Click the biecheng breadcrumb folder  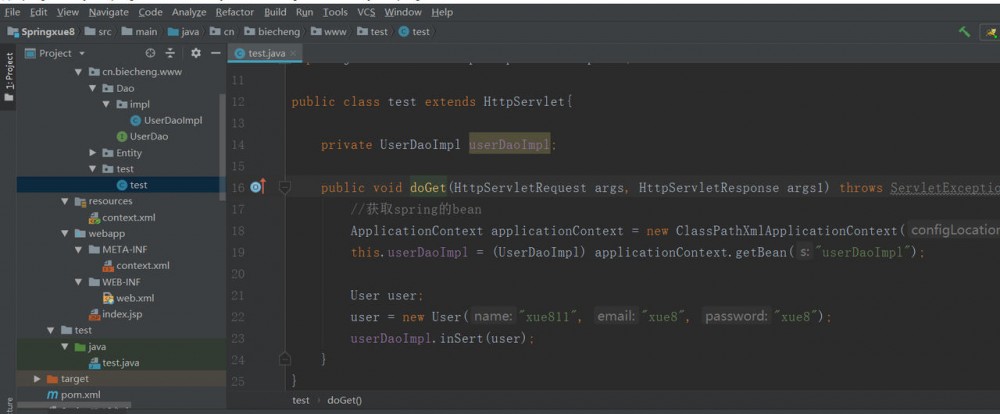[x=271, y=31]
